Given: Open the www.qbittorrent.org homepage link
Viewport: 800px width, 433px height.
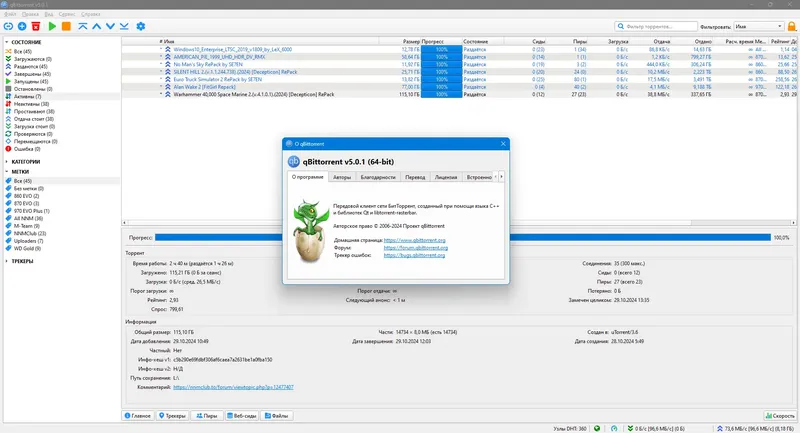Looking at the screenshot, I should pyautogui.click(x=414, y=240).
